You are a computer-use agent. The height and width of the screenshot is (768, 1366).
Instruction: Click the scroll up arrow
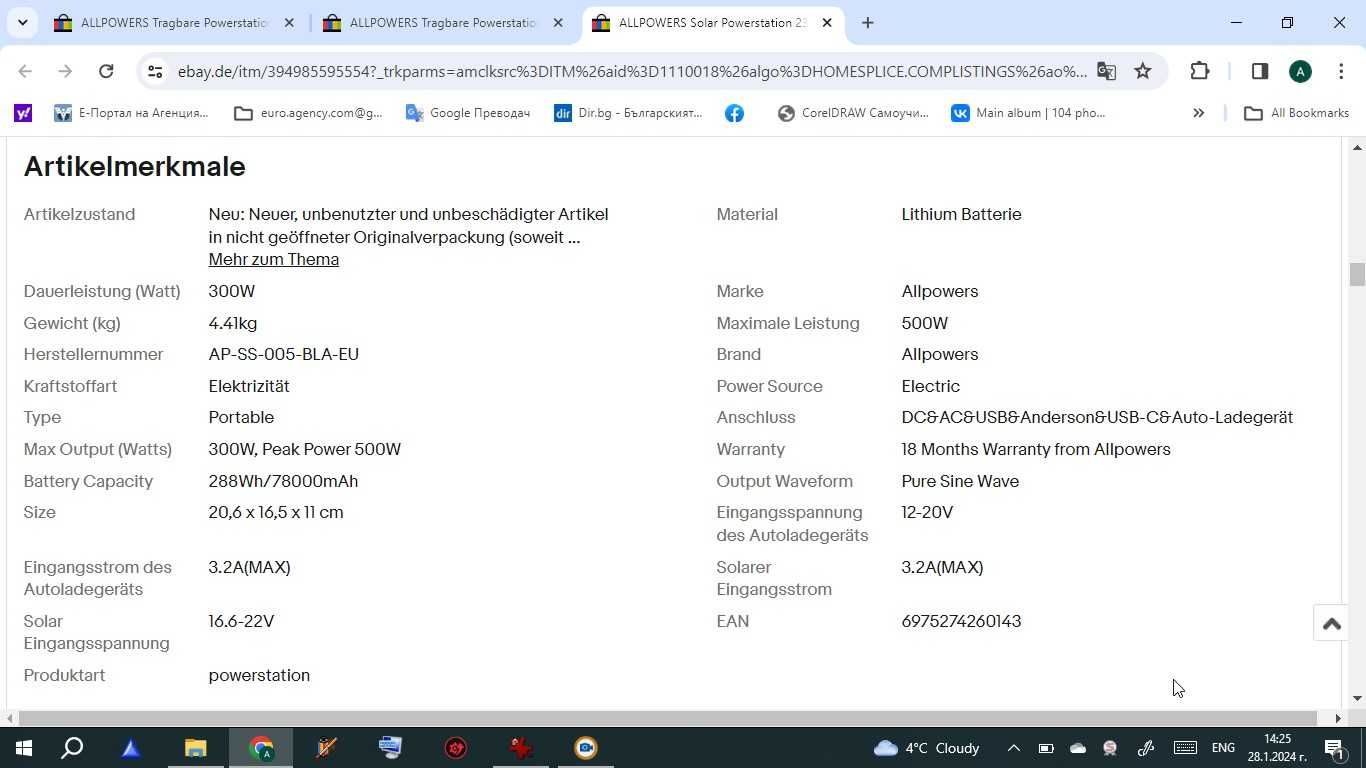coord(1357,148)
